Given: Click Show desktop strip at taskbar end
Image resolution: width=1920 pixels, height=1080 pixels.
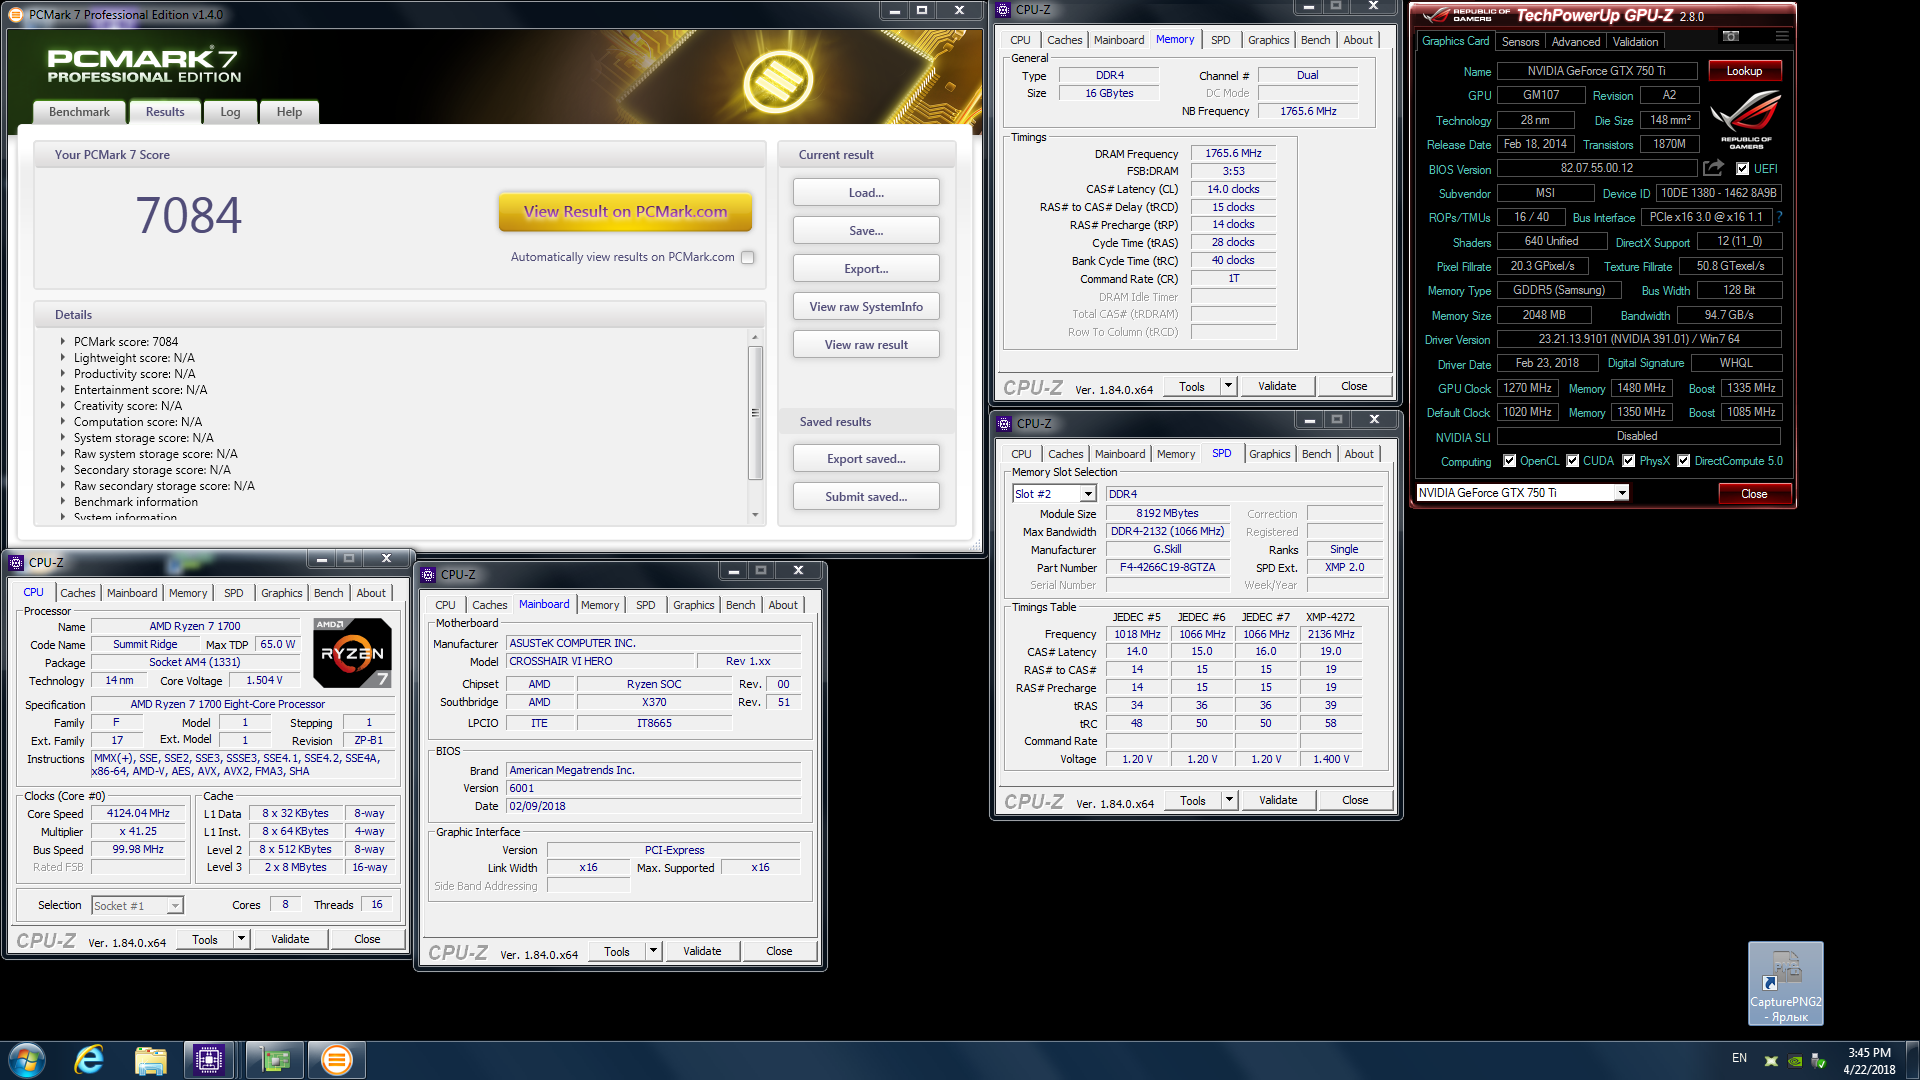Looking at the screenshot, I should (1913, 1060).
